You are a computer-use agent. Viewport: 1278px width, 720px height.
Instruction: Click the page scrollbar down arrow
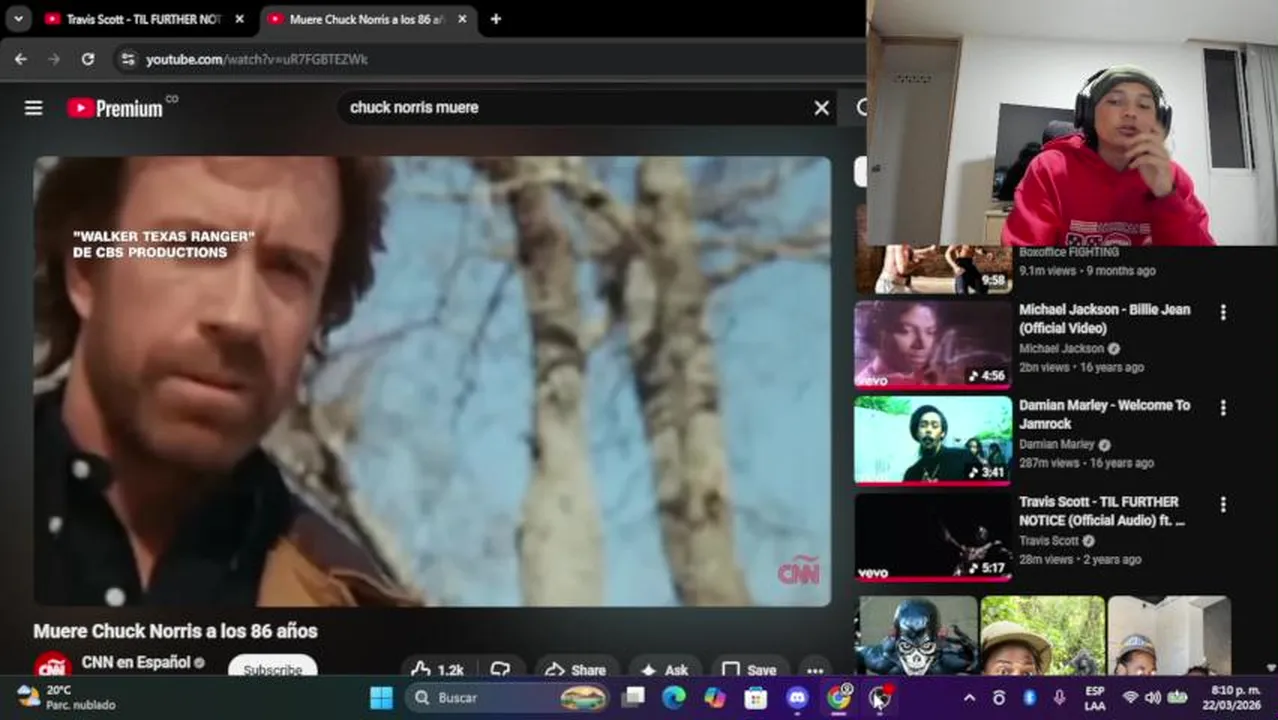(x=1271, y=667)
